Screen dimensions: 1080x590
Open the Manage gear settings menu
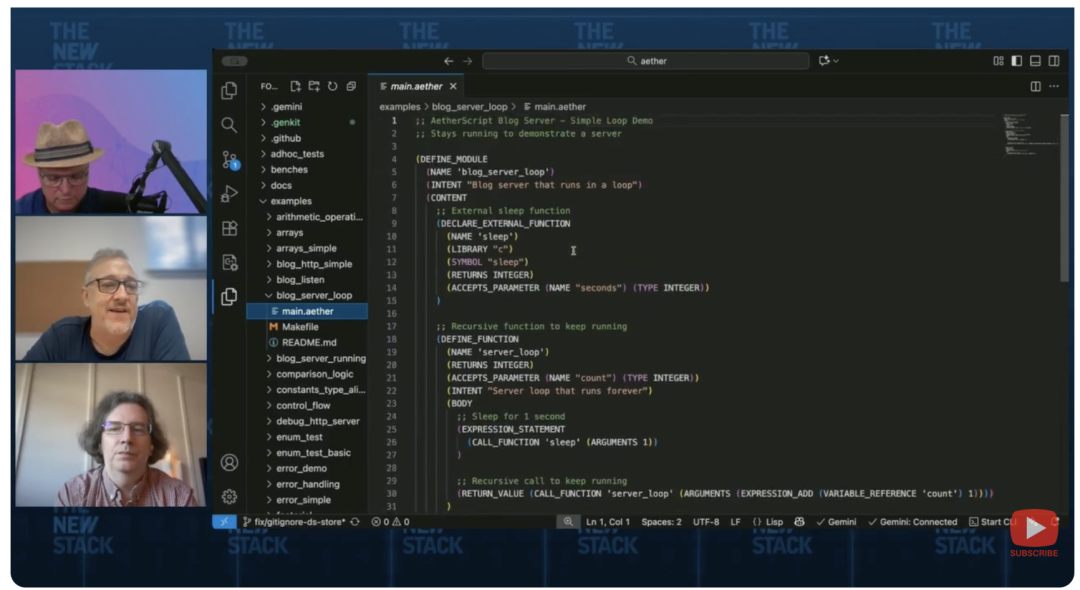click(x=229, y=496)
